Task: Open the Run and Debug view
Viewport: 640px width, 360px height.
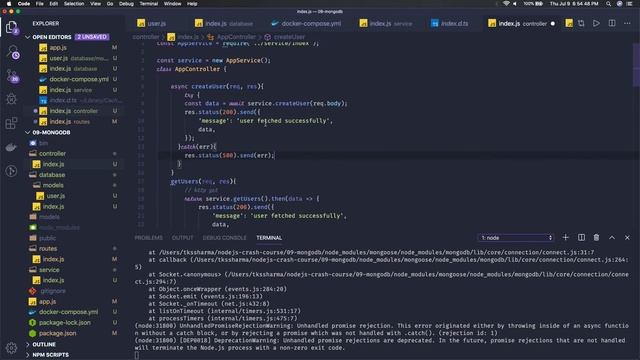Action: tap(11, 99)
